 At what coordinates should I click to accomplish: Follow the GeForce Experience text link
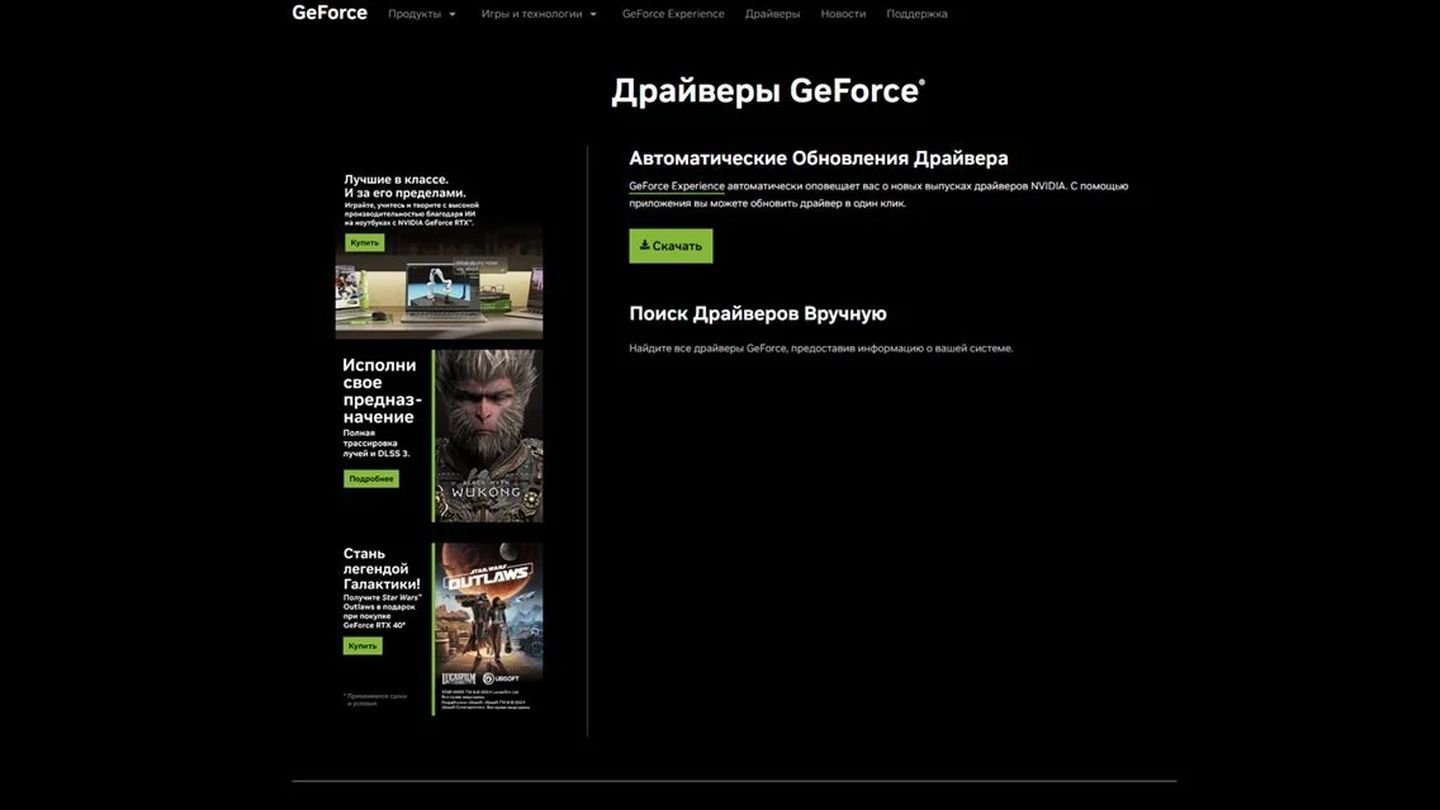click(x=677, y=186)
